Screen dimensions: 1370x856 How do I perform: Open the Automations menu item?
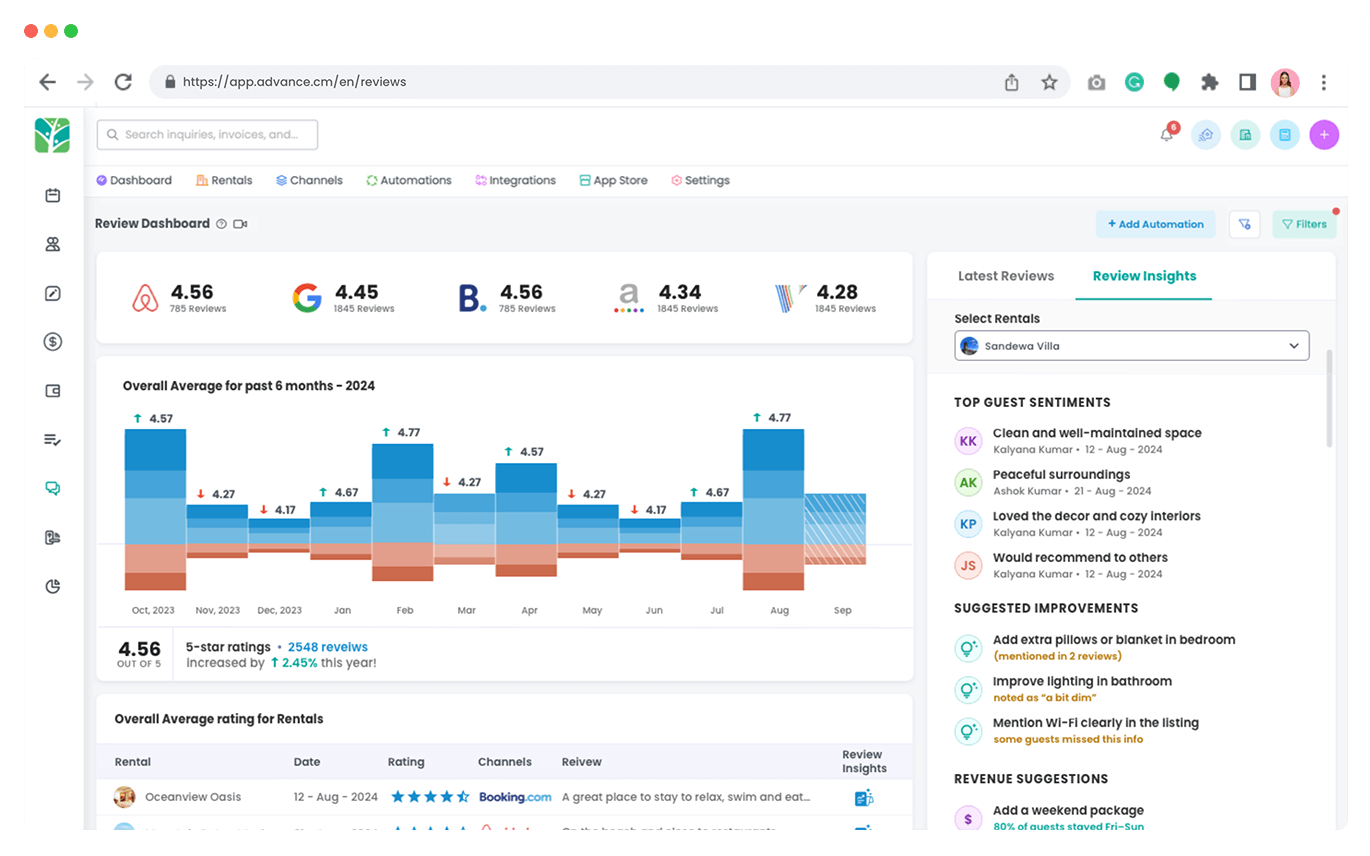[x=408, y=181]
